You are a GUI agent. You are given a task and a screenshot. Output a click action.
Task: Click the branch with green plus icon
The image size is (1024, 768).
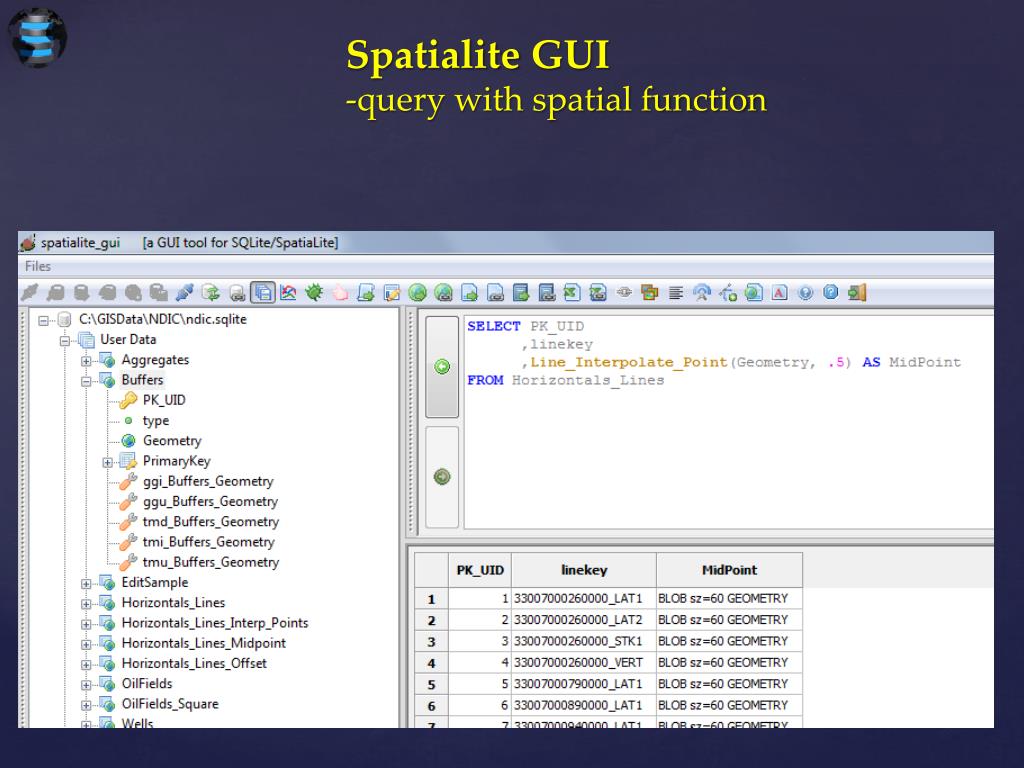tap(728, 293)
